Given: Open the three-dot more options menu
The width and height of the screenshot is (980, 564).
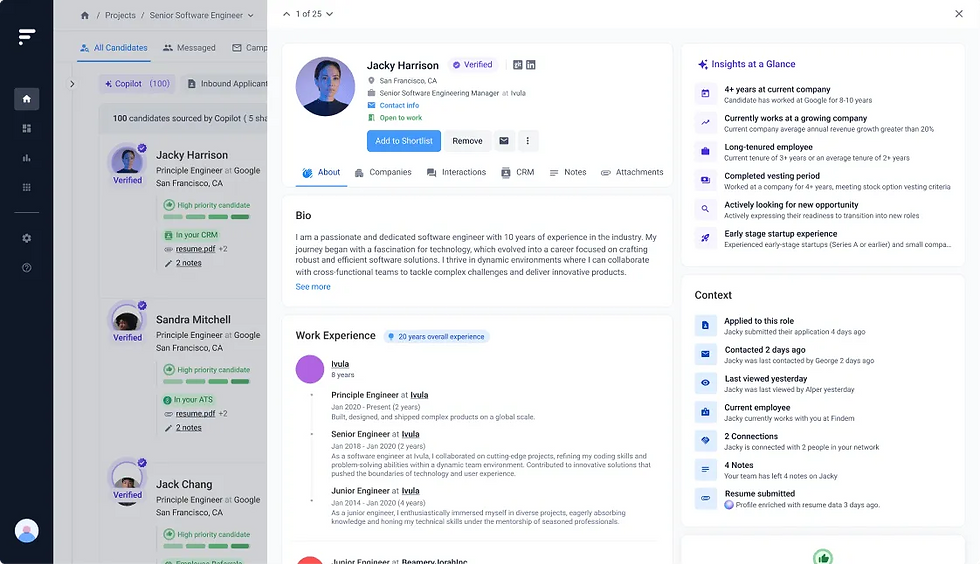Looking at the screenshot, I should (528, 141).
